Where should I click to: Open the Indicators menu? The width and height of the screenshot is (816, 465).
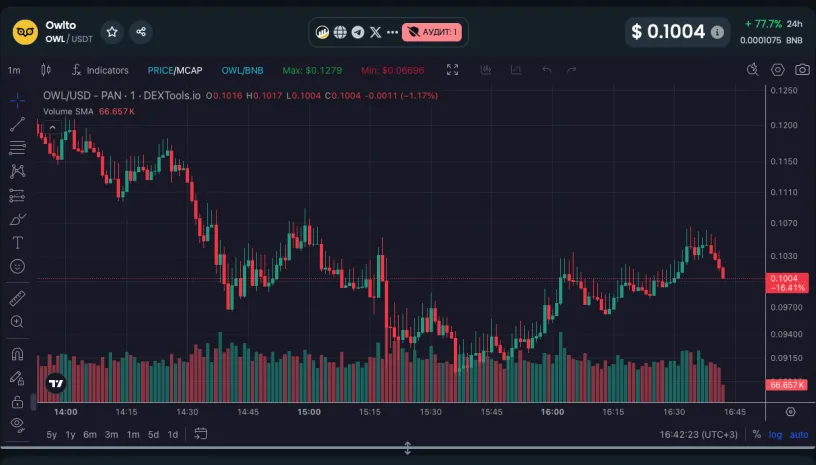[x=100, y=70]
